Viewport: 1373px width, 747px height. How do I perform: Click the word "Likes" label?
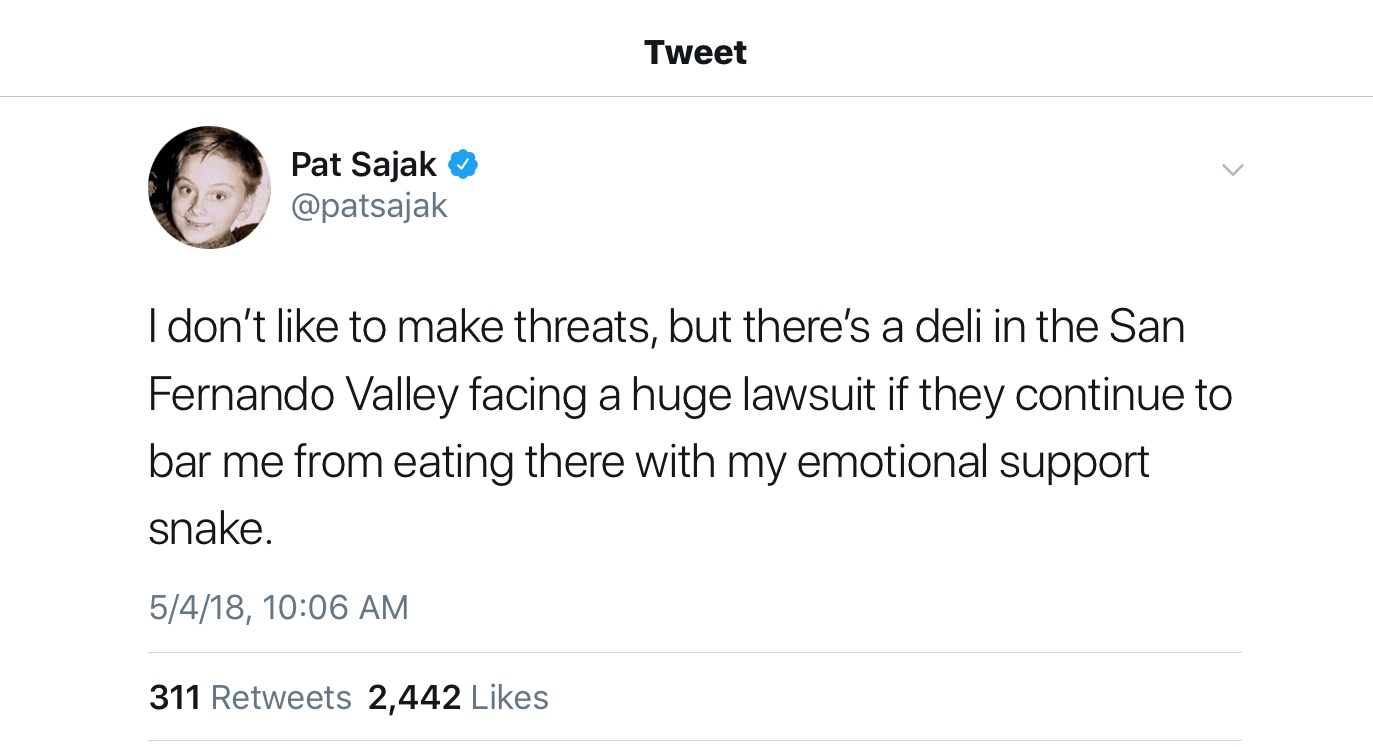(x=509, y=697)
